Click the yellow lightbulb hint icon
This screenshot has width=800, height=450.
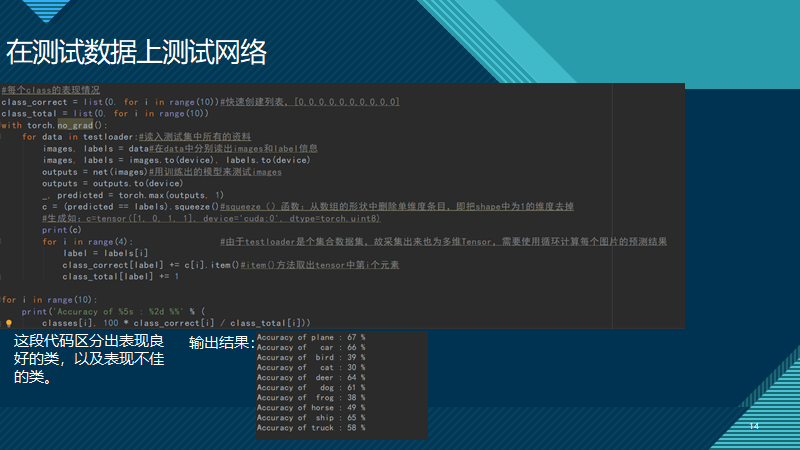[9, 323]
